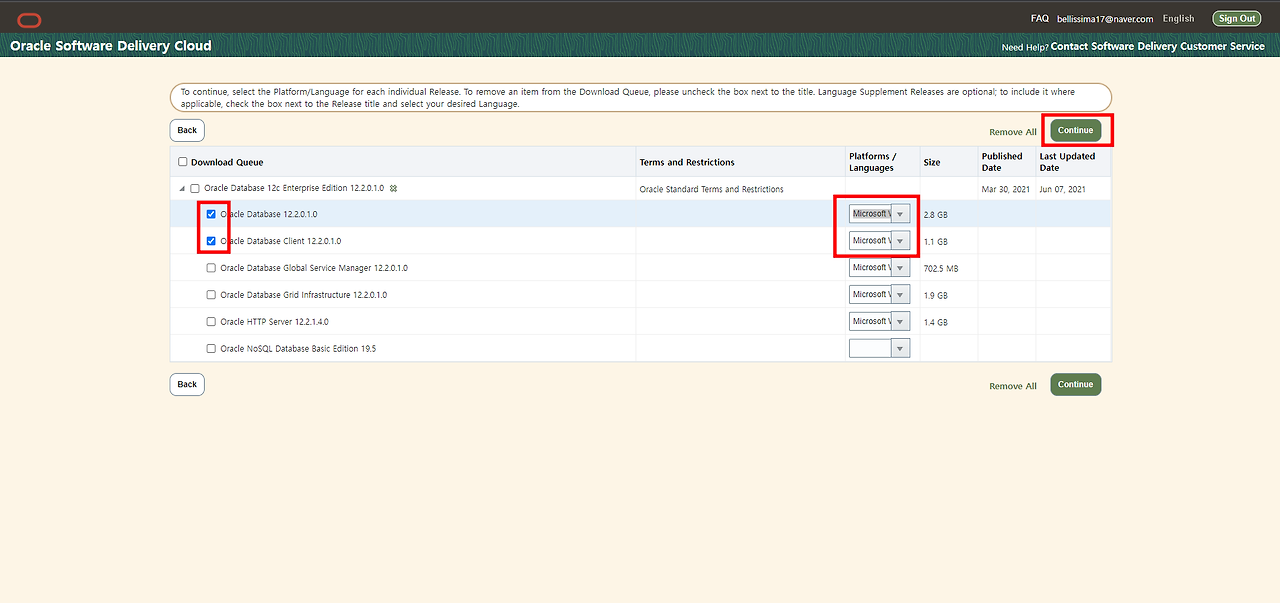The width and height of the screenshot is (1280, 603).
Task: Remove Oracle Database 12c Enterprise Edition with x icon
Action: 393,188
